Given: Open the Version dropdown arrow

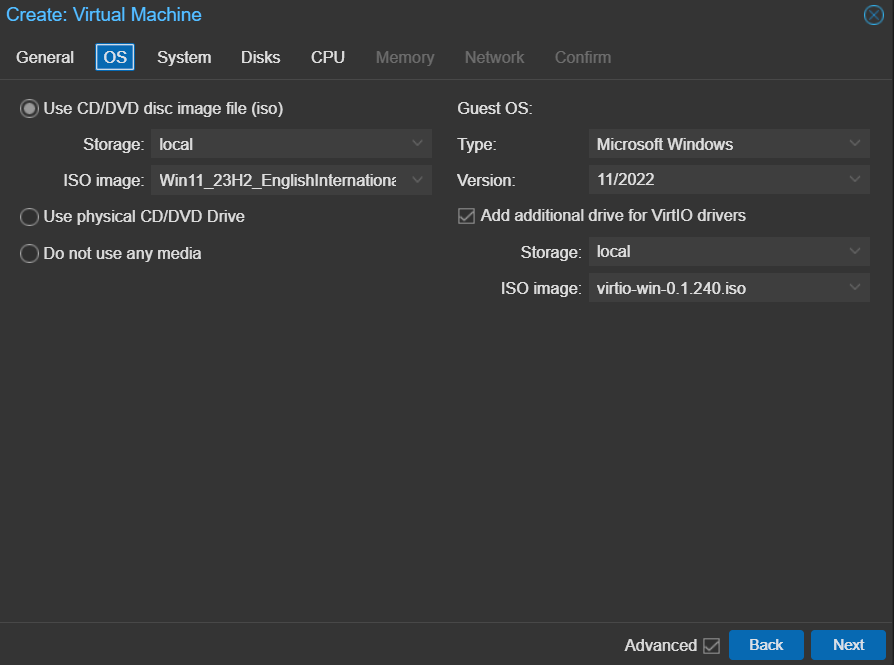Looking at the screenshot, I should [855, 179].
